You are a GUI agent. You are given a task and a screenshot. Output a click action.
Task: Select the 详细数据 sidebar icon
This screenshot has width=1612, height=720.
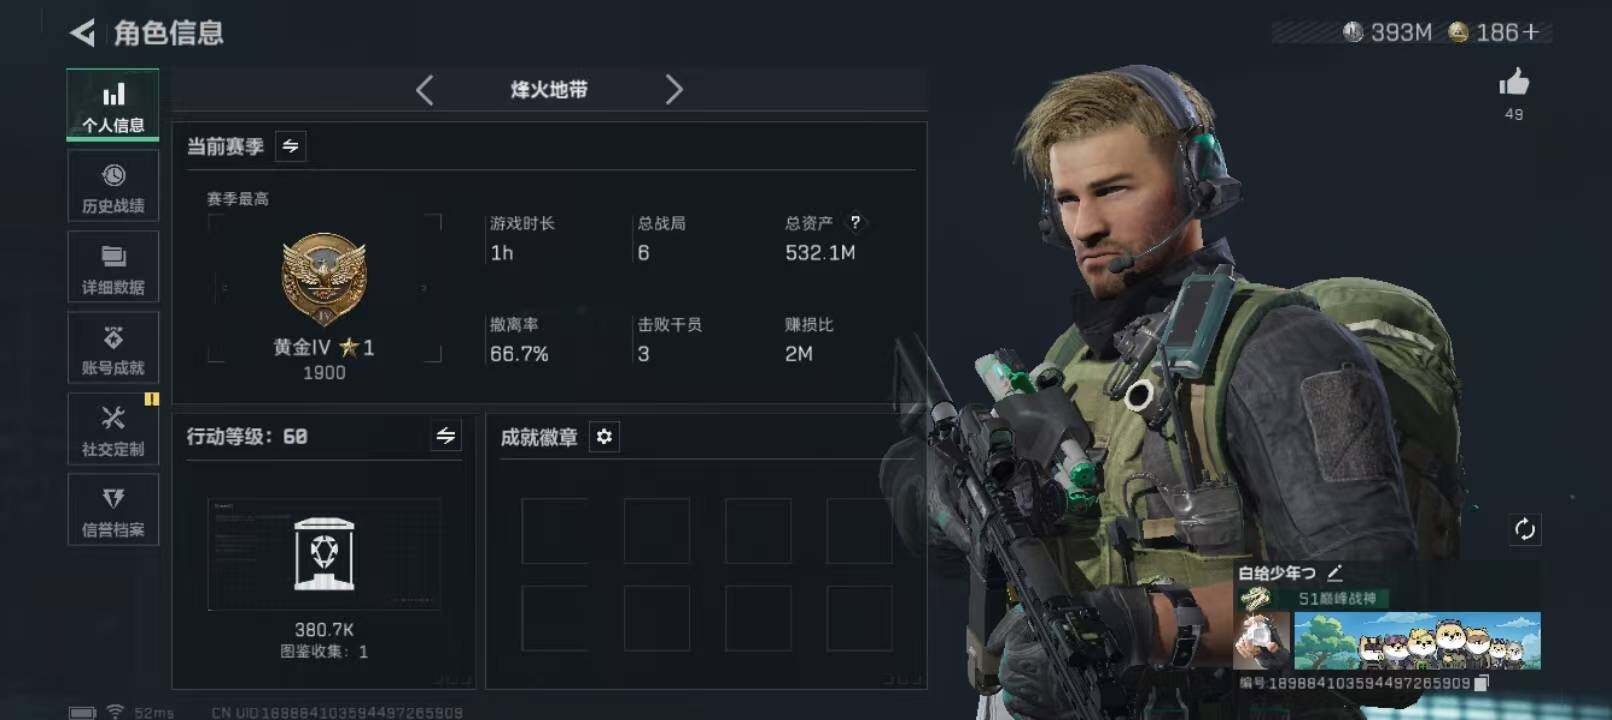(x=113, y=267)
